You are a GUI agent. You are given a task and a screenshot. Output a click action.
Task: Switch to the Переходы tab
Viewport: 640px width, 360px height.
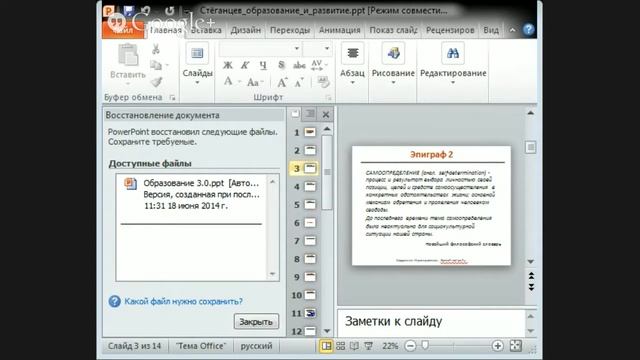tap(290, 30)
